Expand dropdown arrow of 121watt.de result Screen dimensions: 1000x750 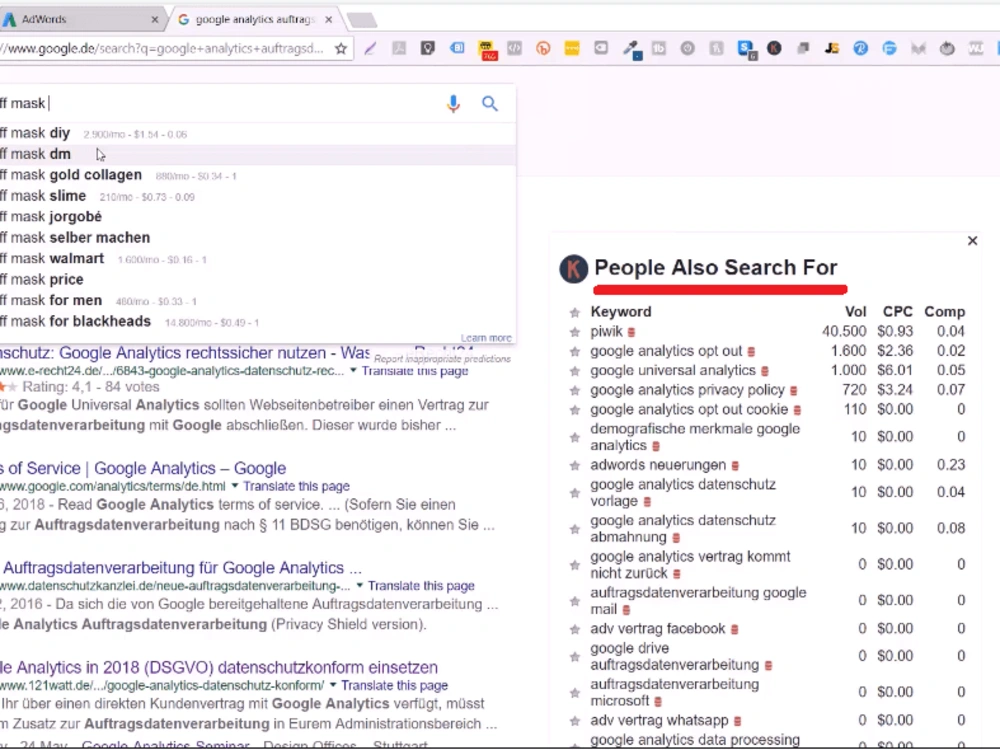[x=332, y=685]
